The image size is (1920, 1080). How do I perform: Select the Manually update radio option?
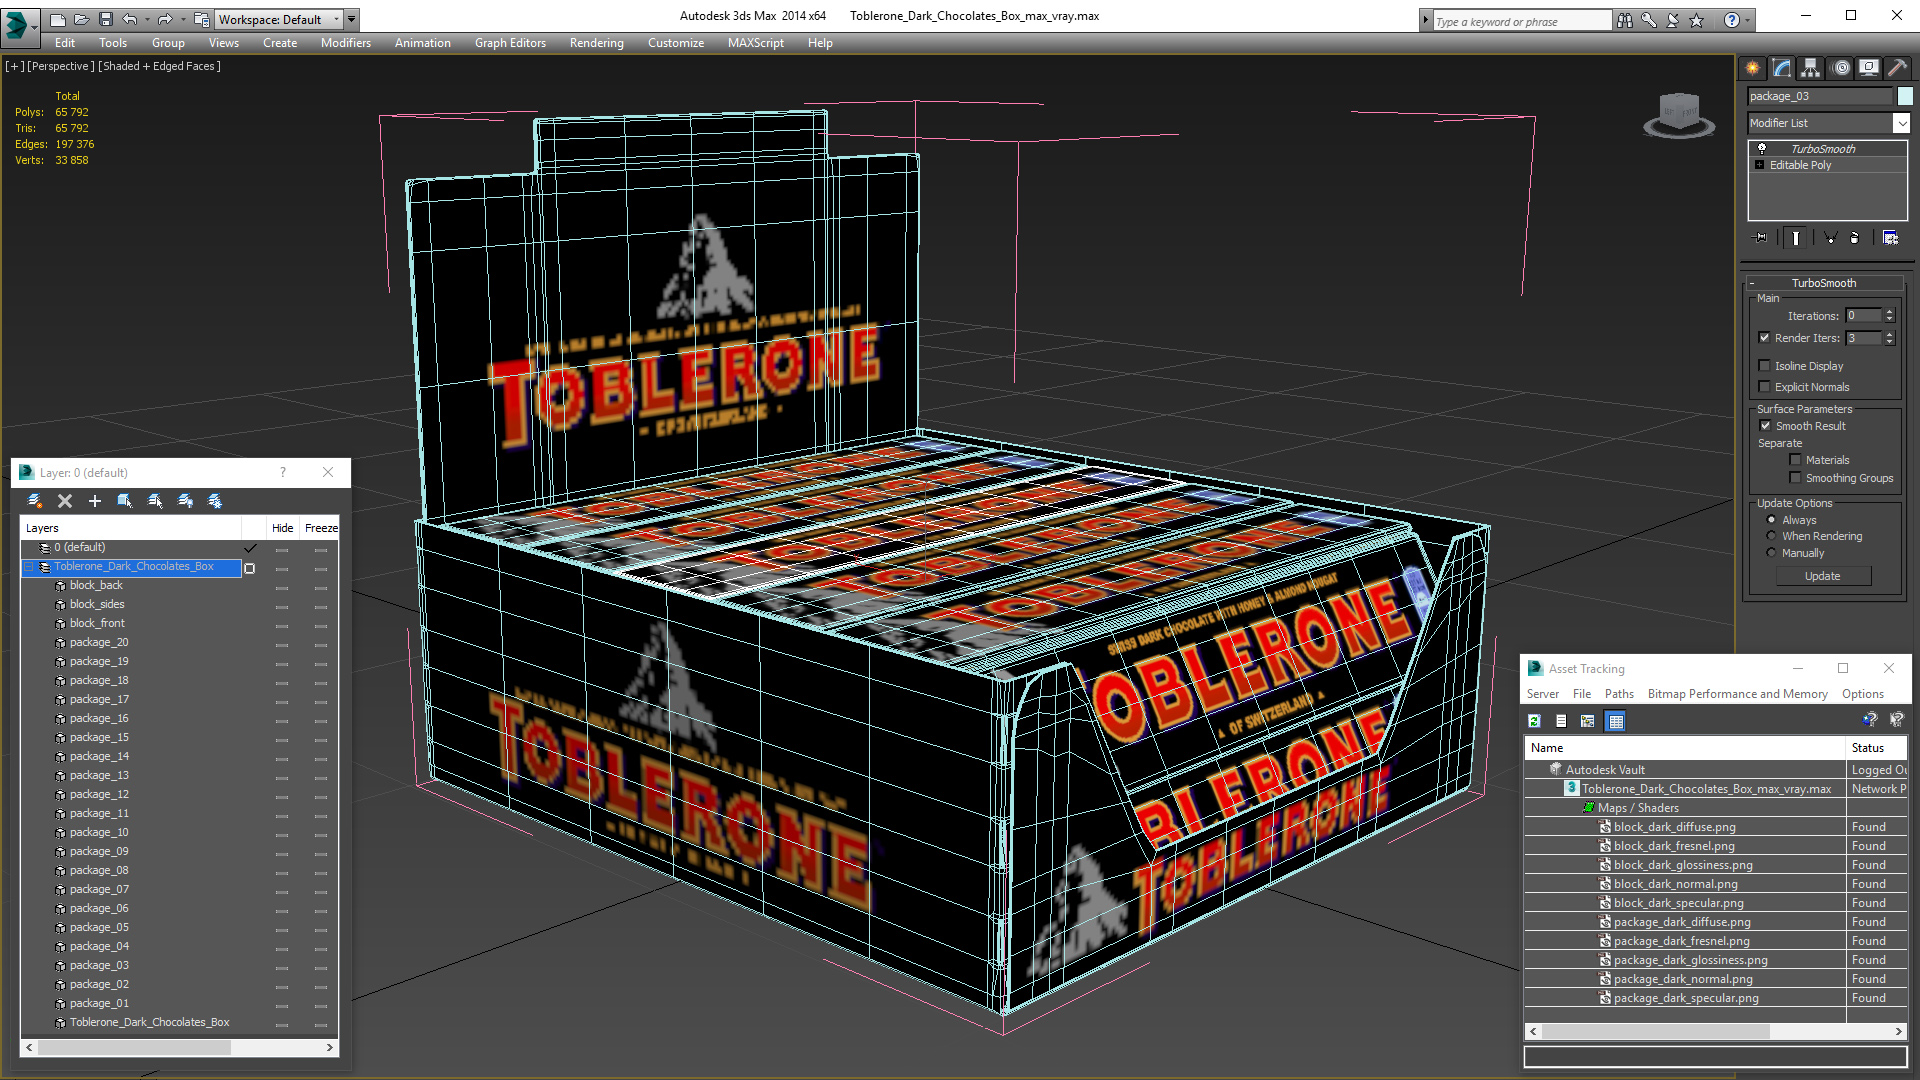point(1771,553)
